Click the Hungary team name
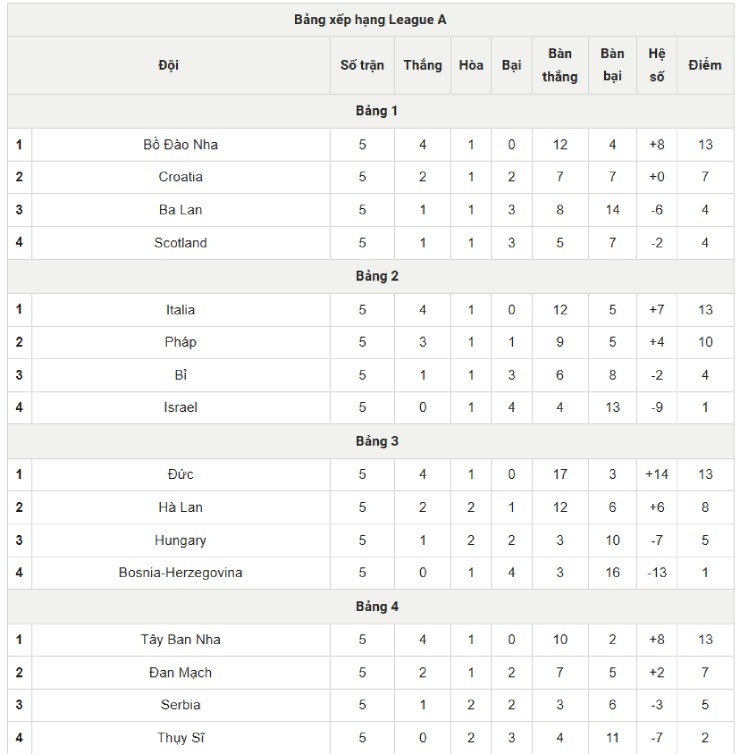Image resolution: width=740 pixels, height=754 pixels. pos(180,540)
